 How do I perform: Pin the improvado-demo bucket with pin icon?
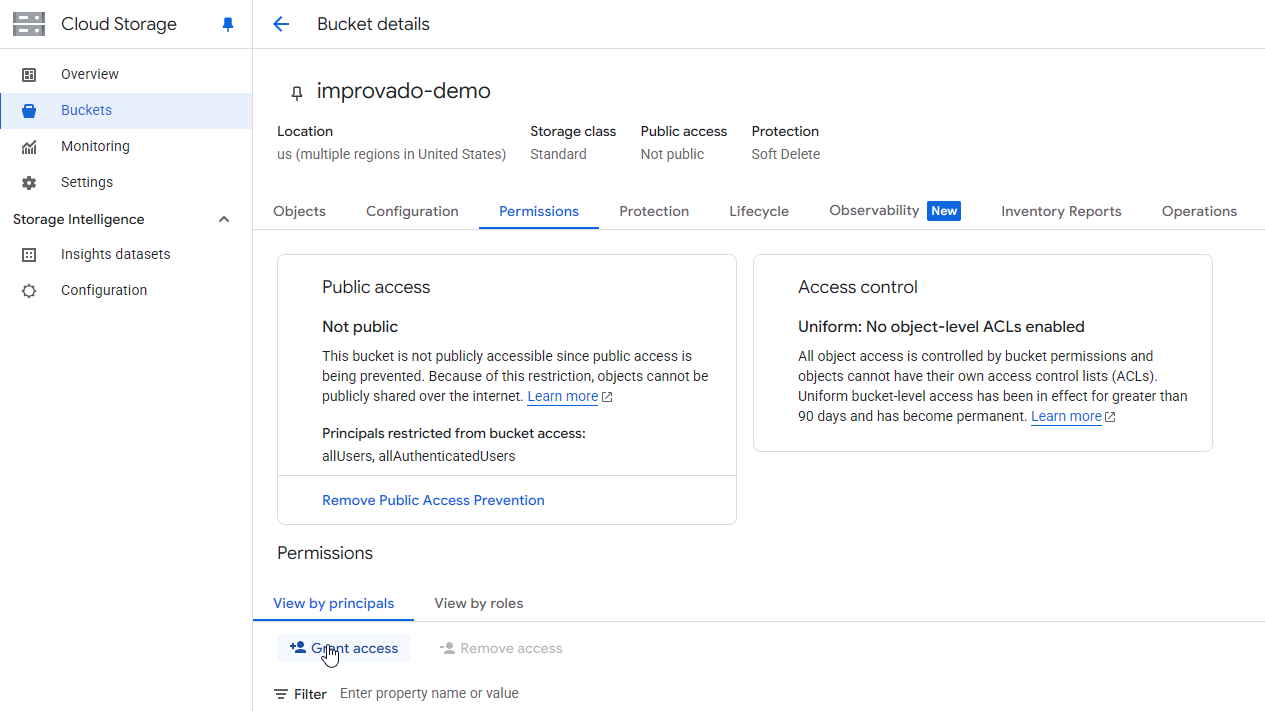296,93
